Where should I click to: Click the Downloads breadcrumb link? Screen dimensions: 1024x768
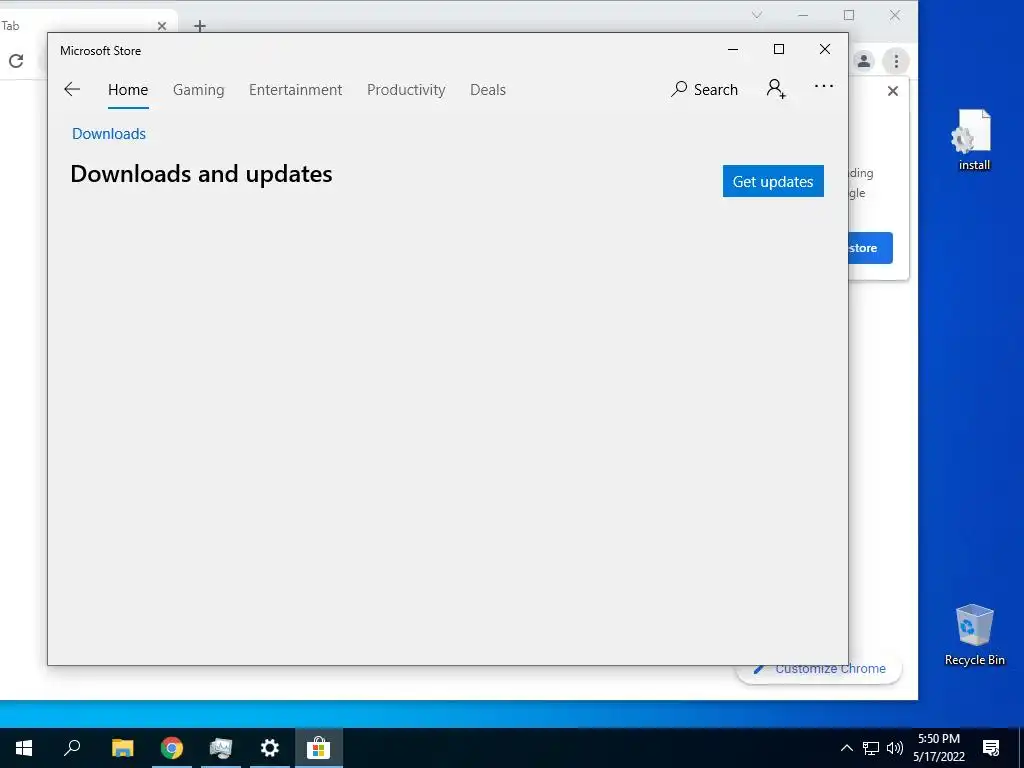tap(109, 134)
